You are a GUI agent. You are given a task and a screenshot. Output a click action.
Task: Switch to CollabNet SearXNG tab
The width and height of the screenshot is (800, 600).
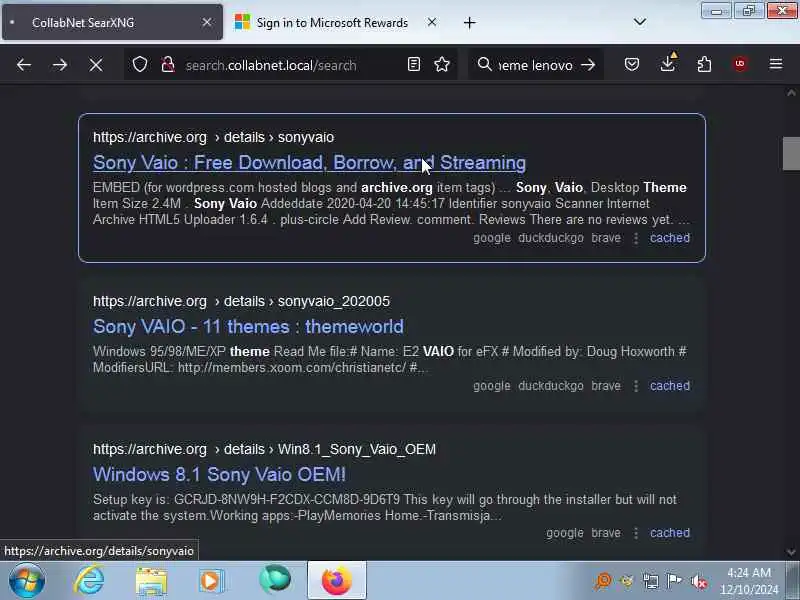click(x=112, y=22)
